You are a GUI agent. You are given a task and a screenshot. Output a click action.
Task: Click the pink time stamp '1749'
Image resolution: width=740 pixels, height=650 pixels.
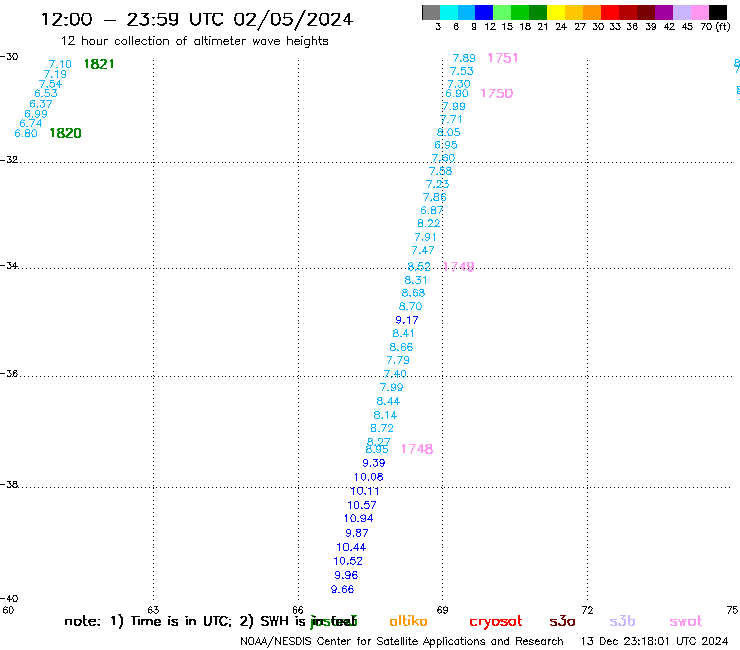tap(459, 267)
